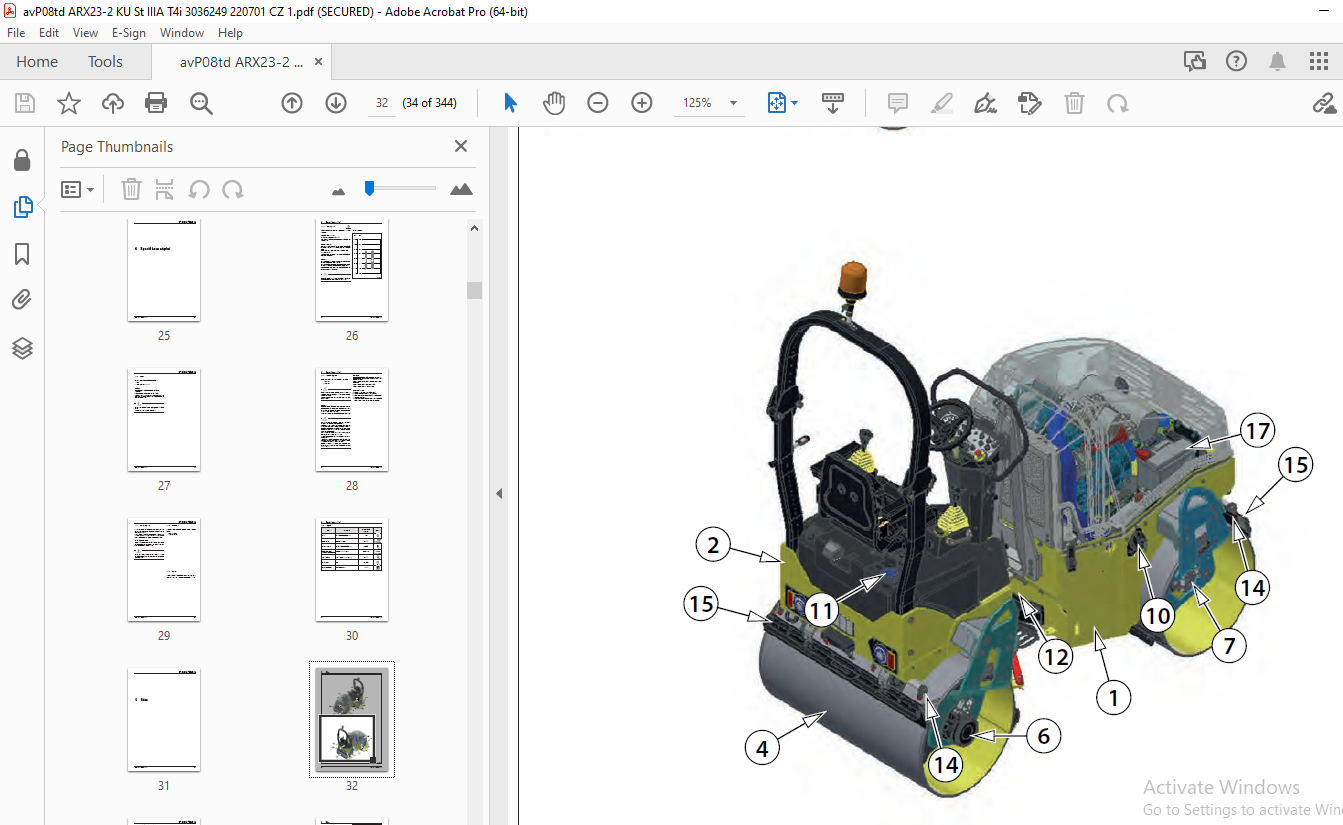Open the help question mark icon
1343x825 pixels.
1237,62
